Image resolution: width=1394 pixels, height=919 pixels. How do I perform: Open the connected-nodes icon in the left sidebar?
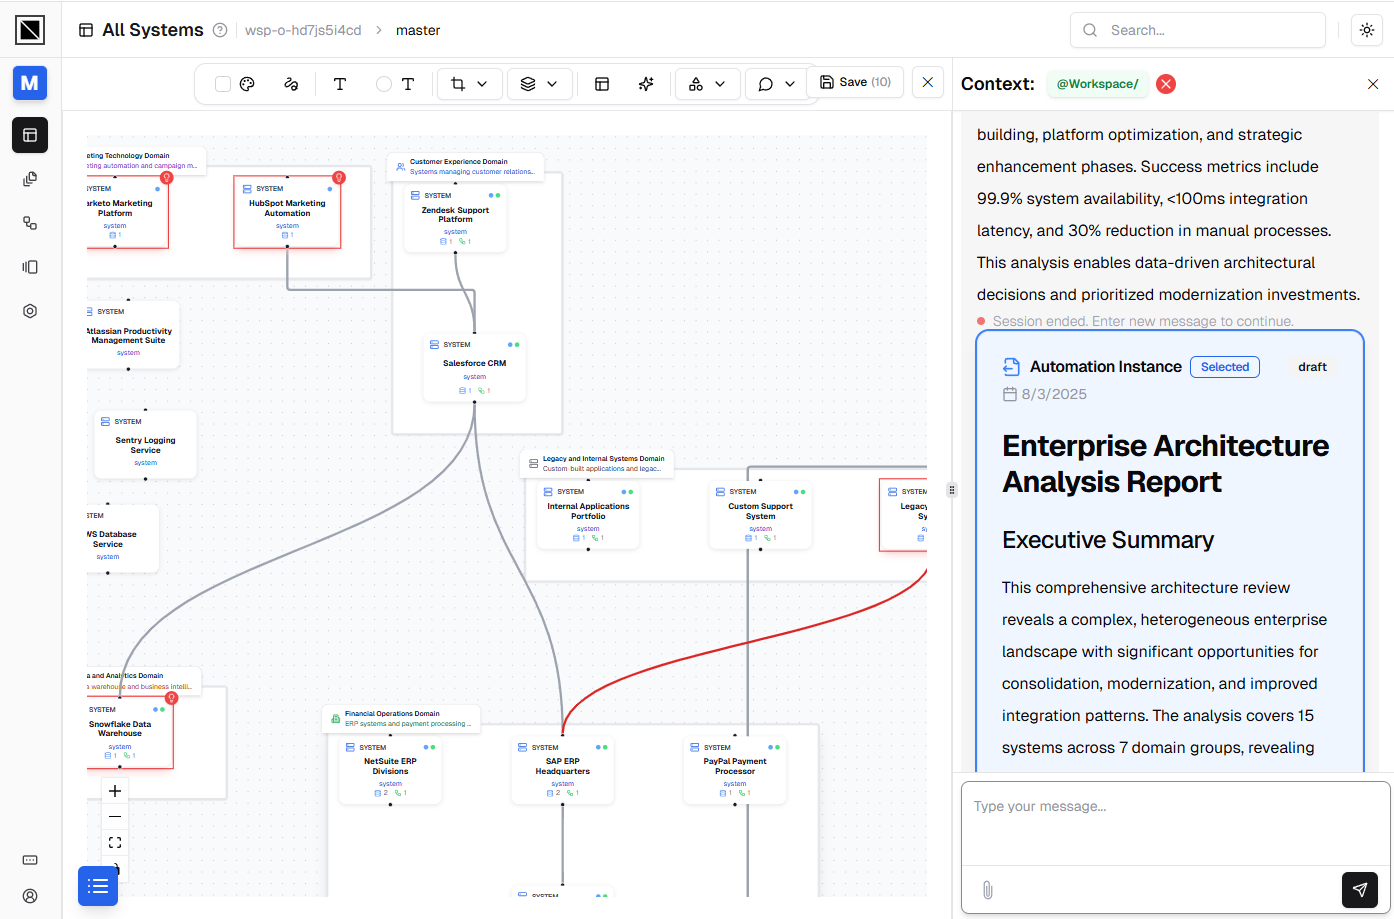coord(30,223)
